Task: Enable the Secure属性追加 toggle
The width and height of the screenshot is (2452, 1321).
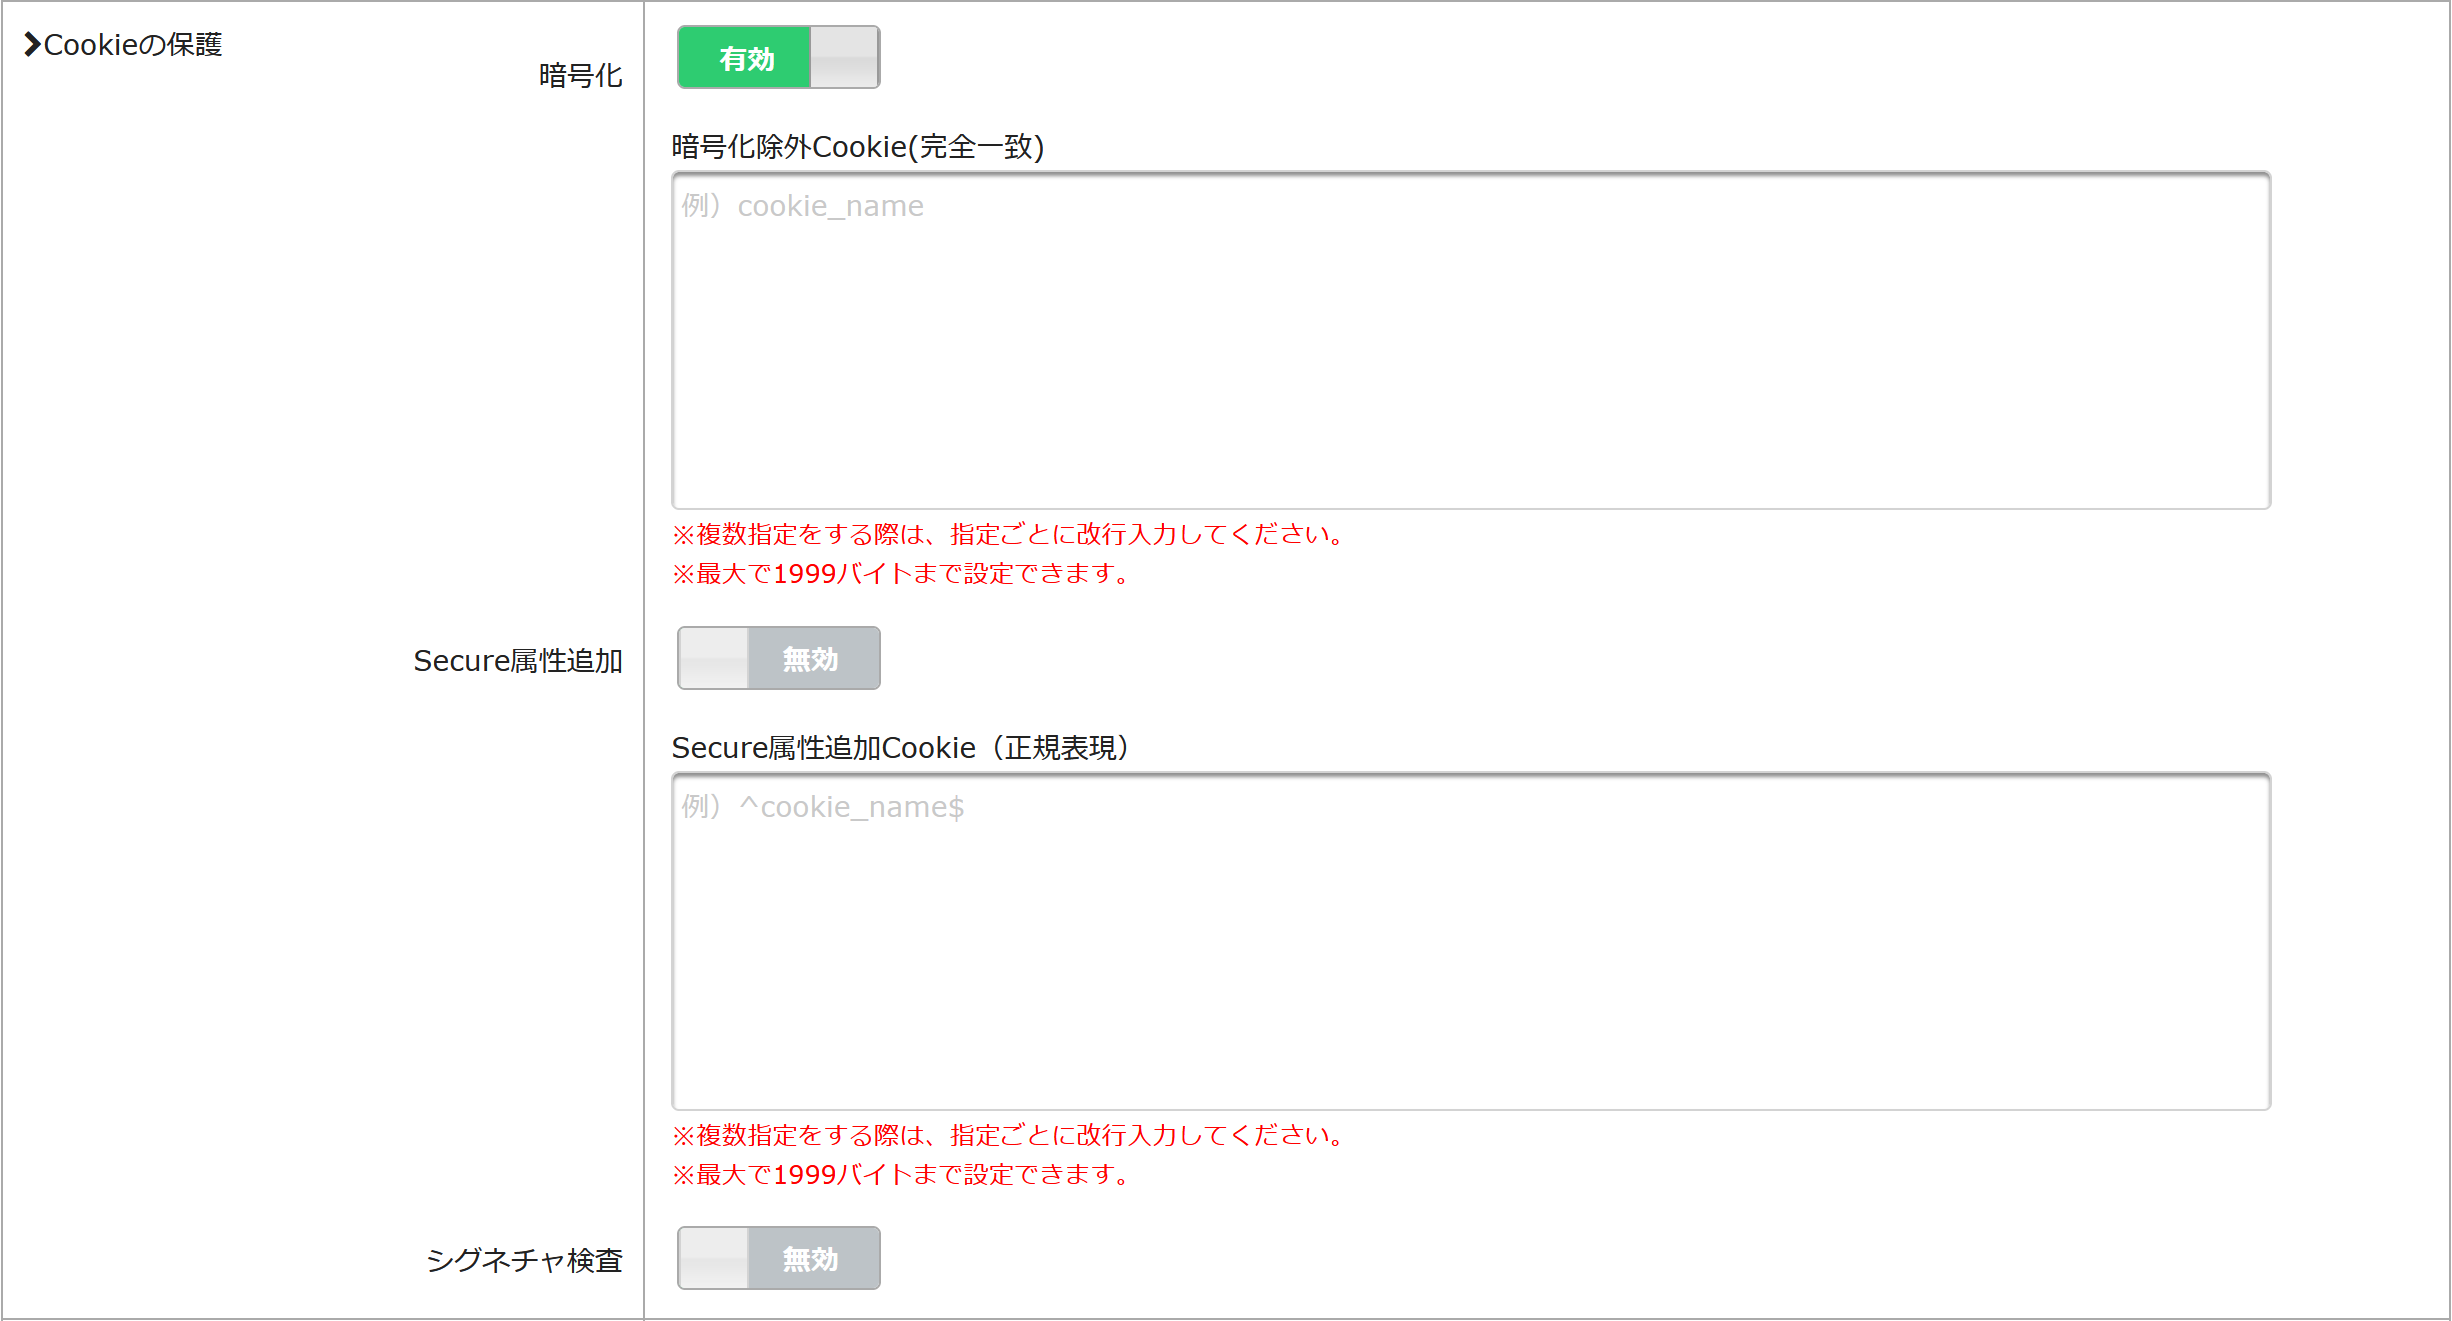Action: click(778, 658)
